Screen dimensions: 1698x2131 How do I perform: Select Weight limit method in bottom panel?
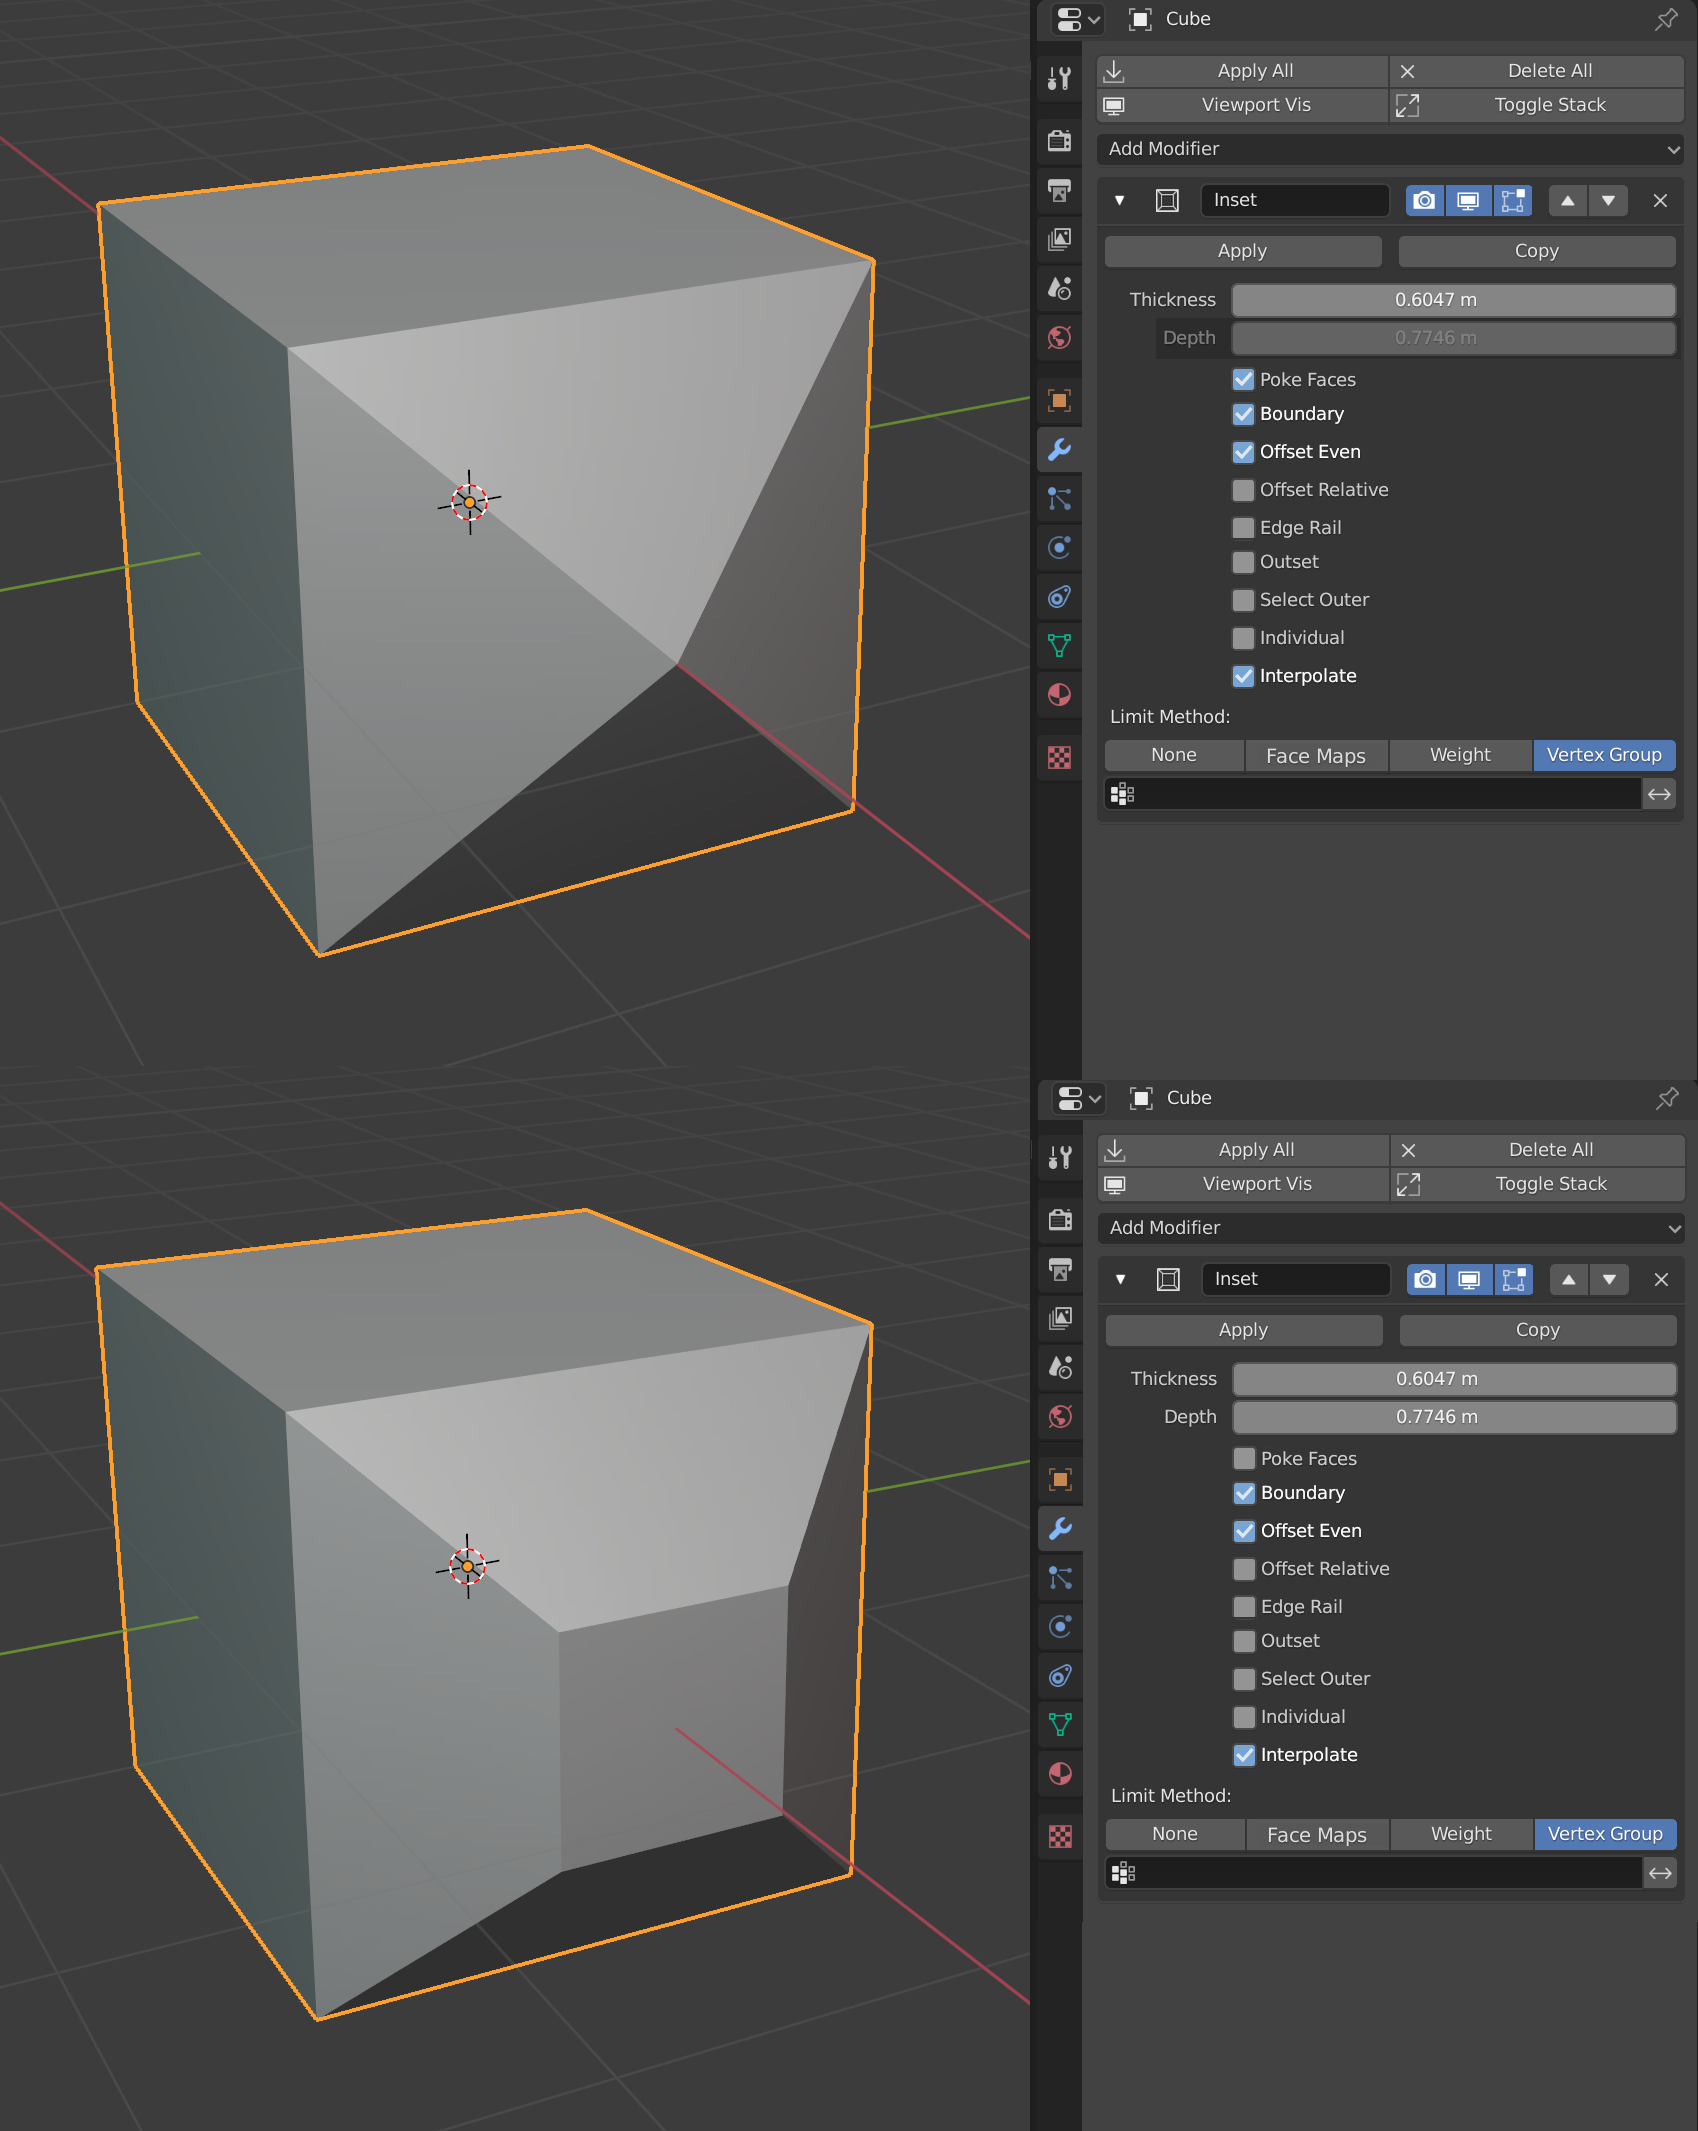click(x=1461, y=1834)
